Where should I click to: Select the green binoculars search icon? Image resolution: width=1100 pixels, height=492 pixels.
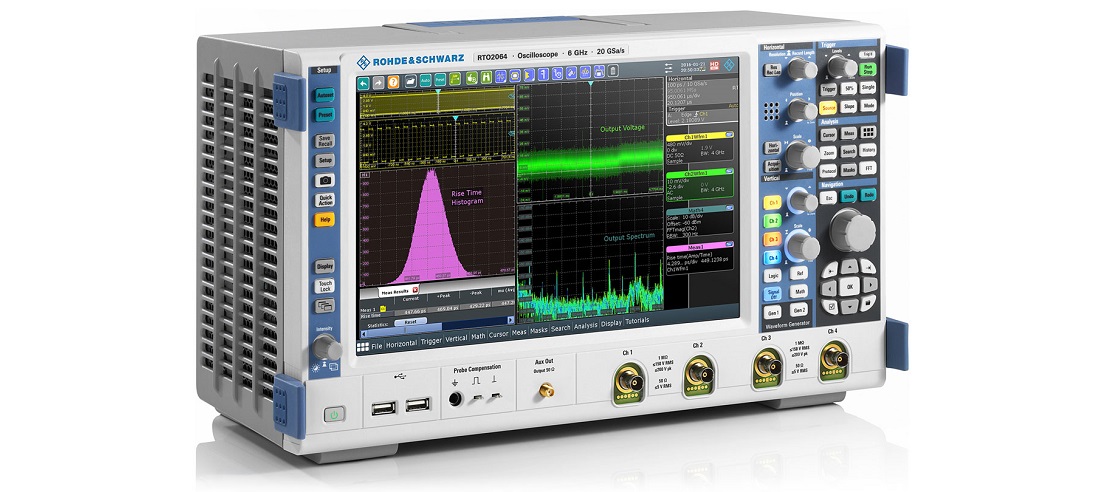click(x=486, y=77)
